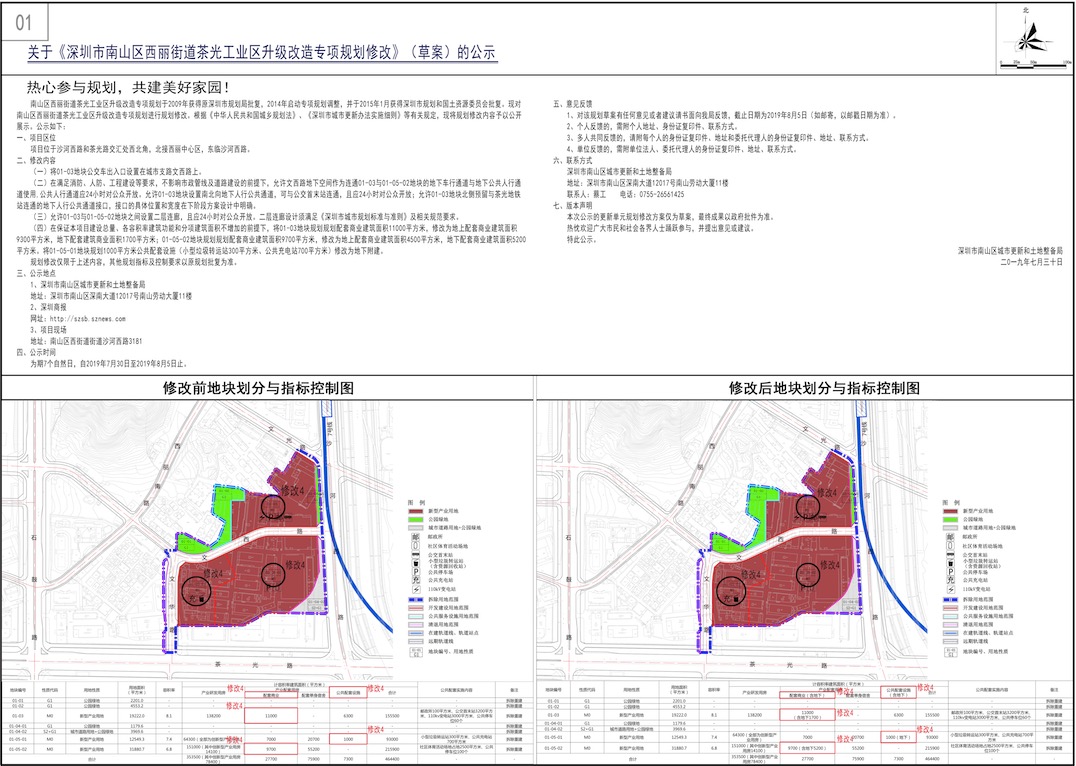
Task: Click the '11000' cell in 修改前 table
Action: tap(271, 715)
